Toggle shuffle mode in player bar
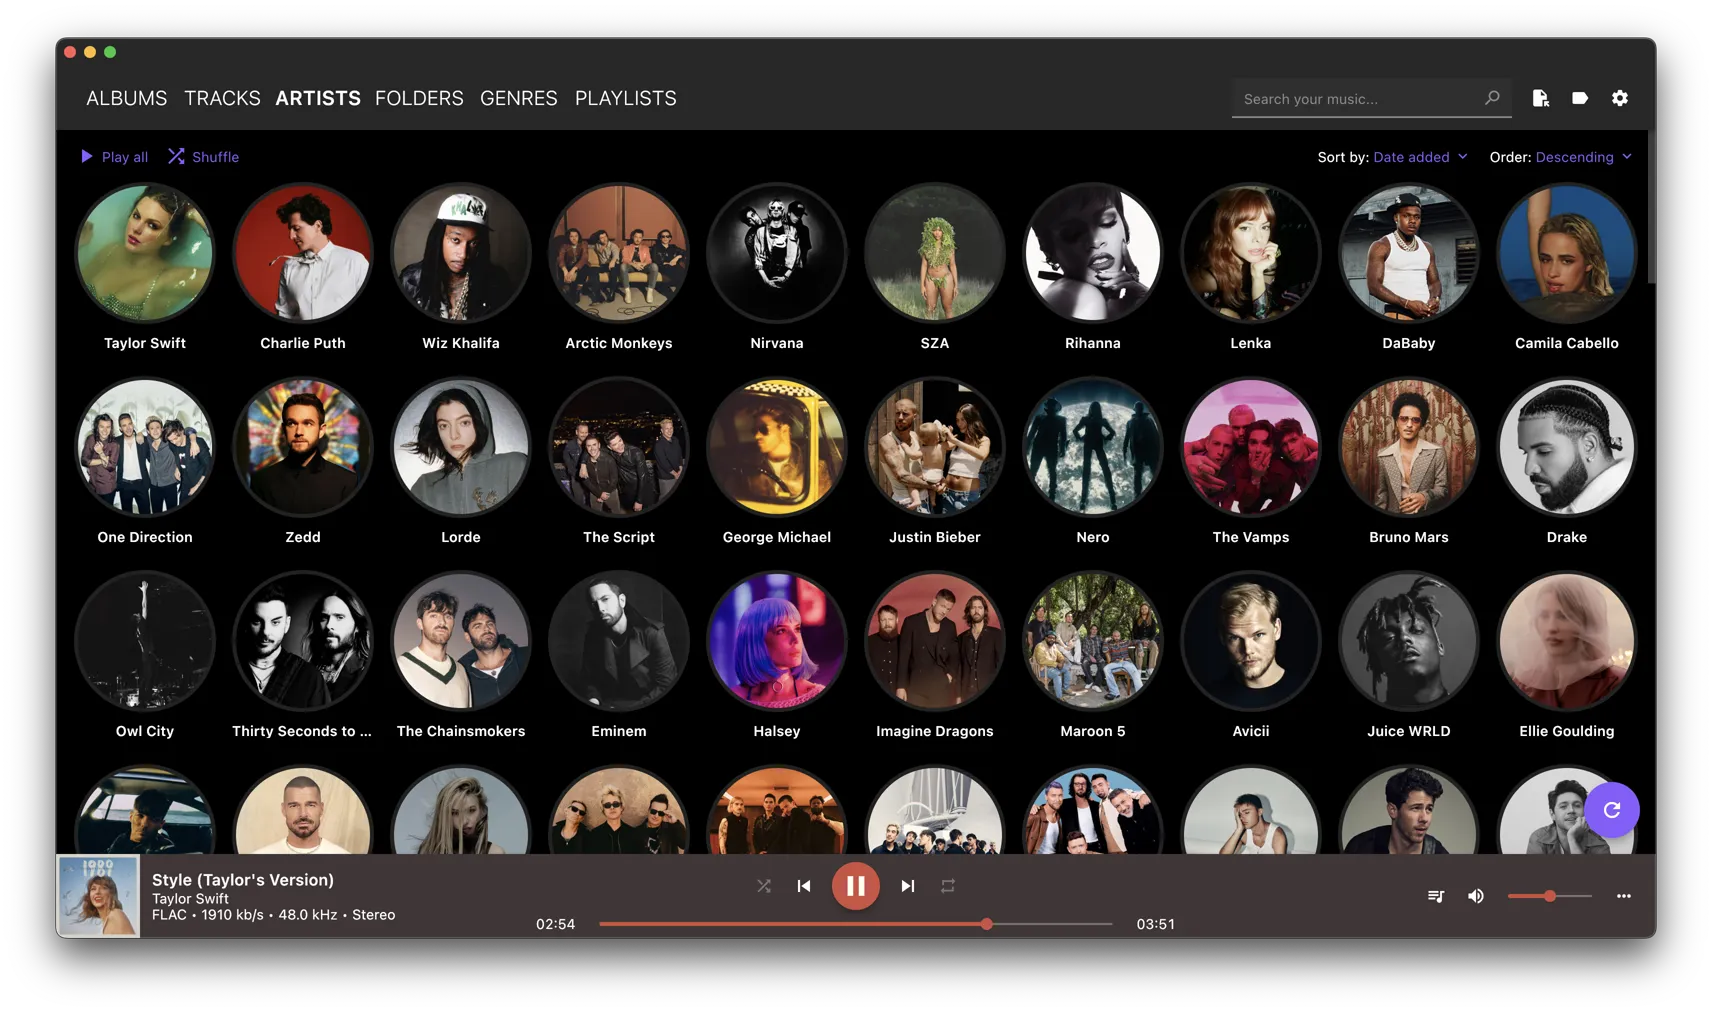1712x1012 pixels. [764, 886]
